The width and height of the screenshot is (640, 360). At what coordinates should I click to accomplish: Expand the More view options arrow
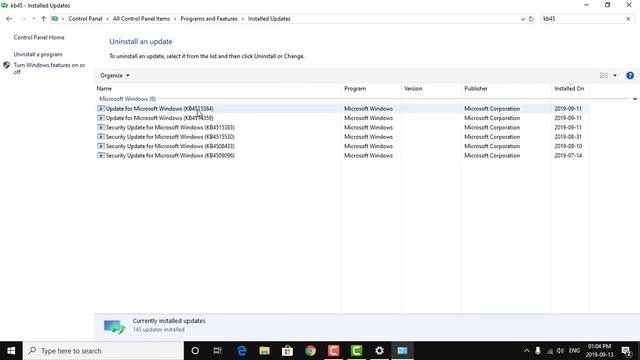click(x=615, y=76)
